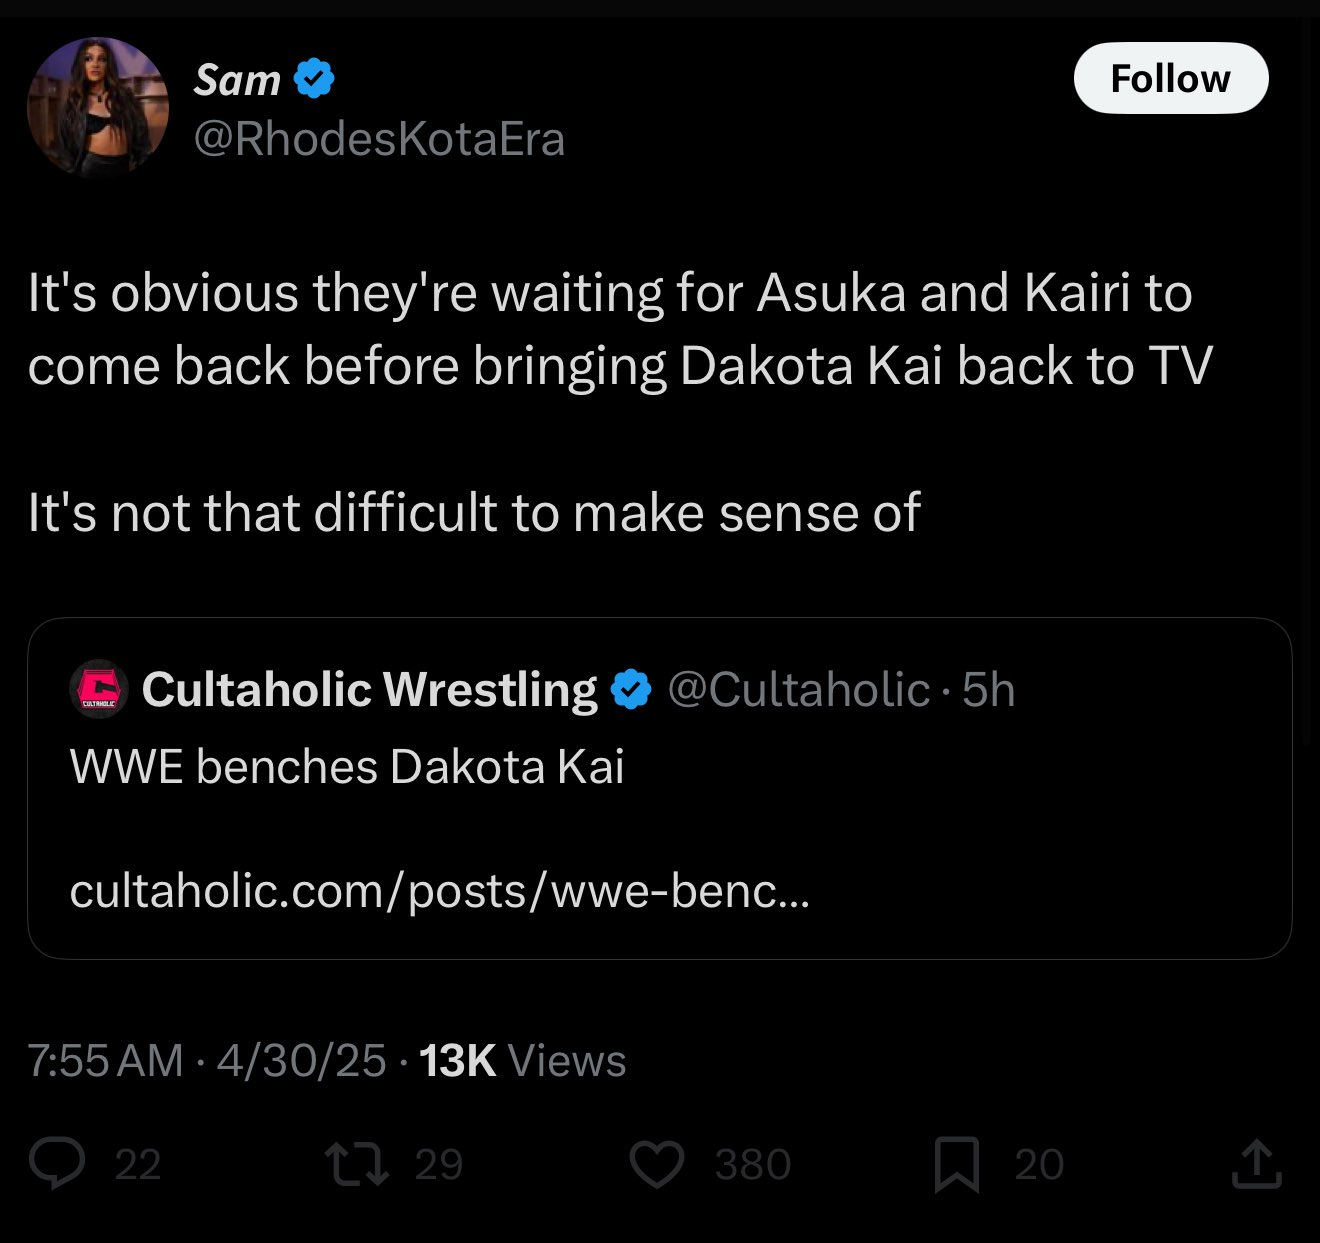The image size is (1320, 1243).
Task: Open the share tweet icon
Action: pos(1256,1164)
